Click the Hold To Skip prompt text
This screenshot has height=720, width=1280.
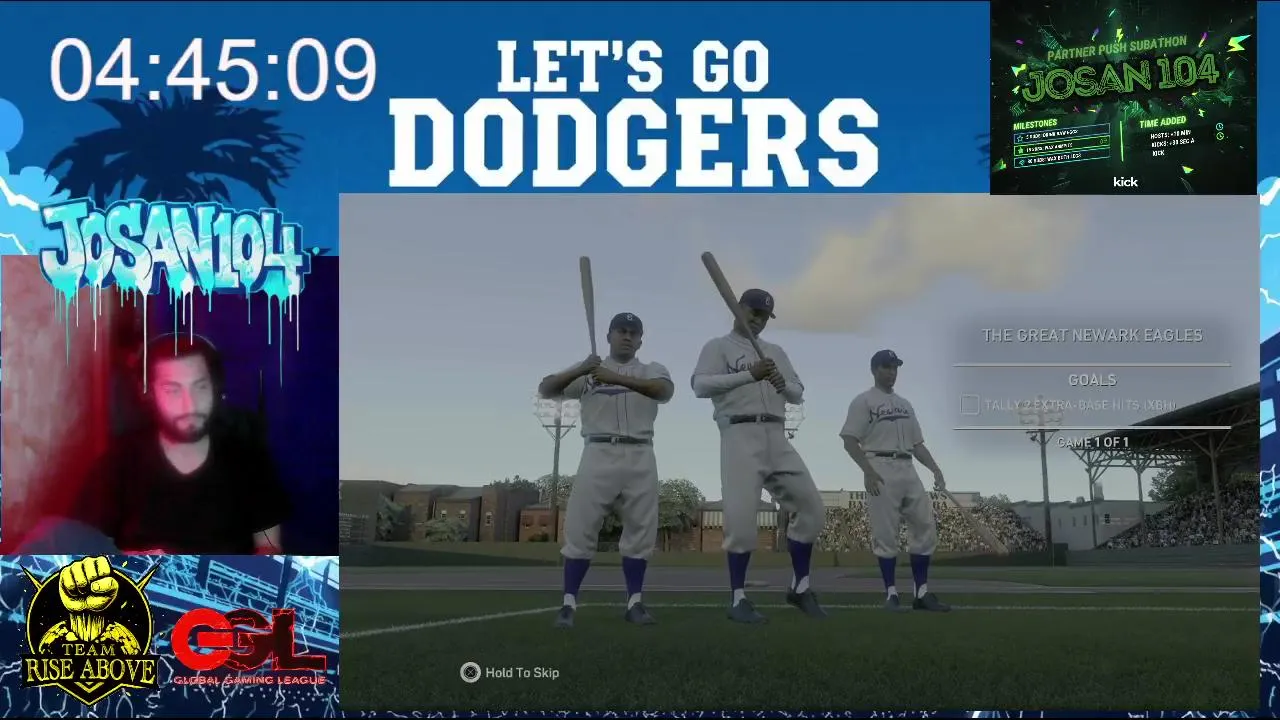(x=522, y=673)
